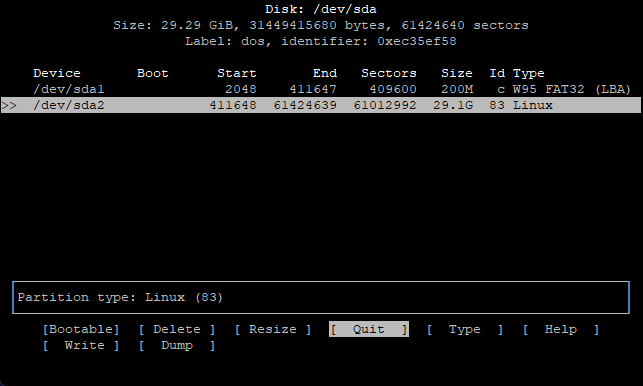Click the end sector value 61424639
This screenshot has width=643, height=386.
(305, 105)
